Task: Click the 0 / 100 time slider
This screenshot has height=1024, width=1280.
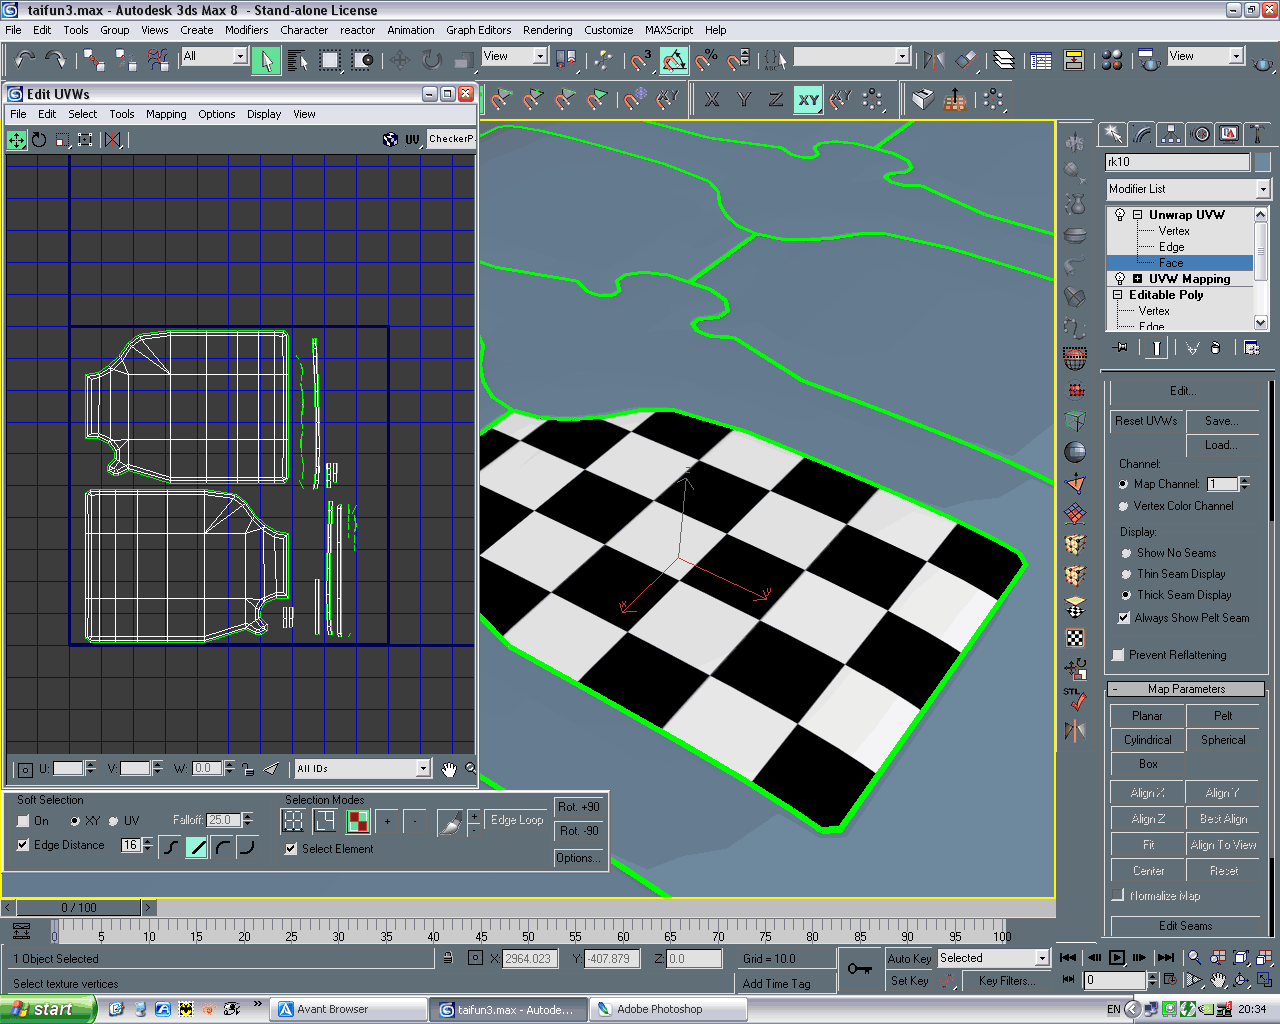Action: pyautogui.click(x=79, y=908)
